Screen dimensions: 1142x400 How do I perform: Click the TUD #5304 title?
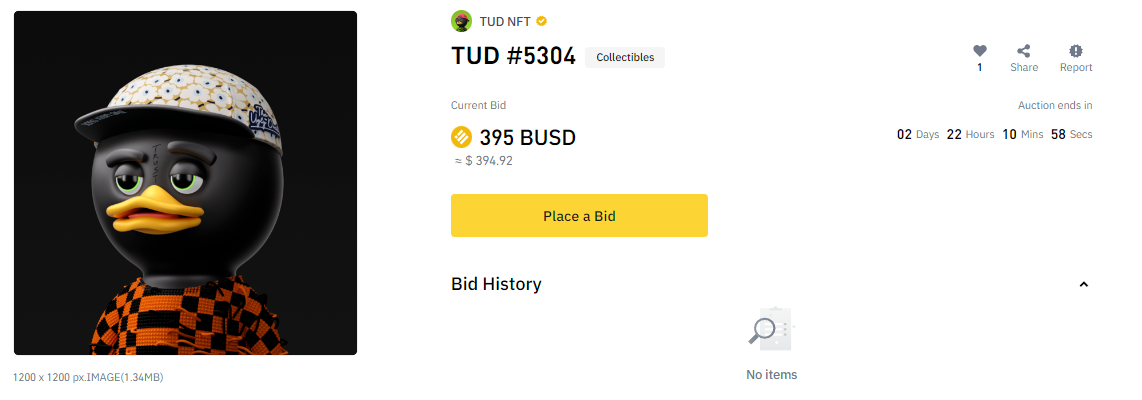point(513,56)
